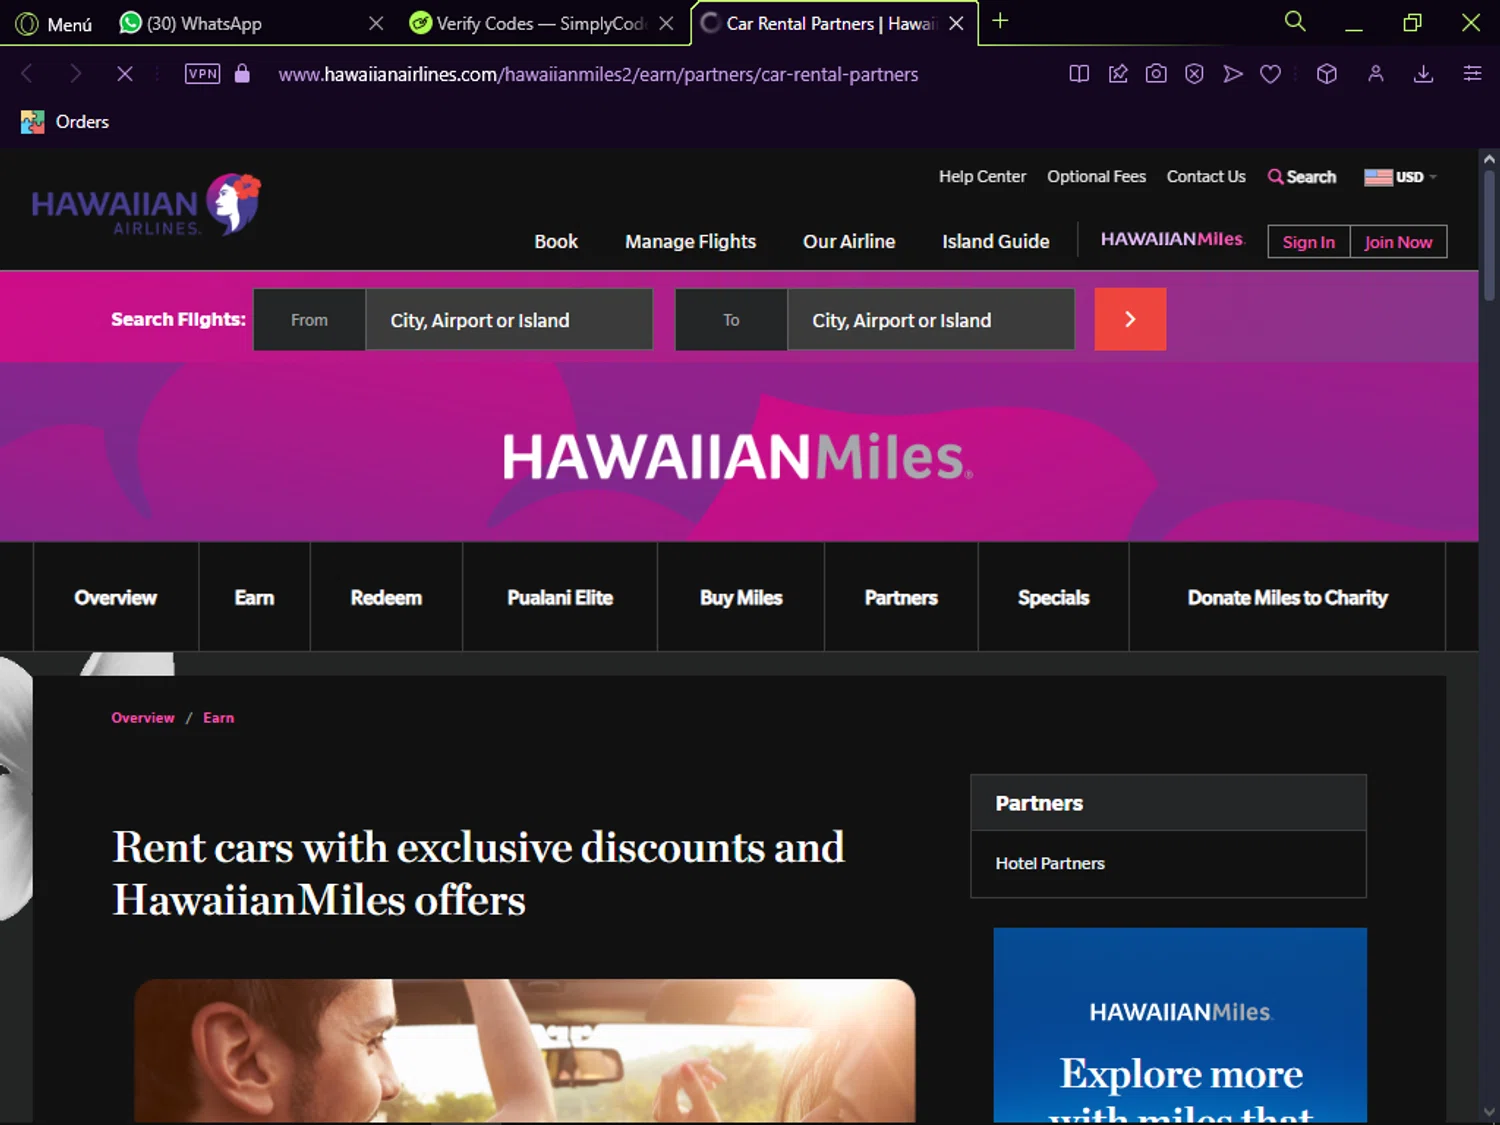
Task: Expand the USD currency dropdown
Action: tap(1401, 177)
